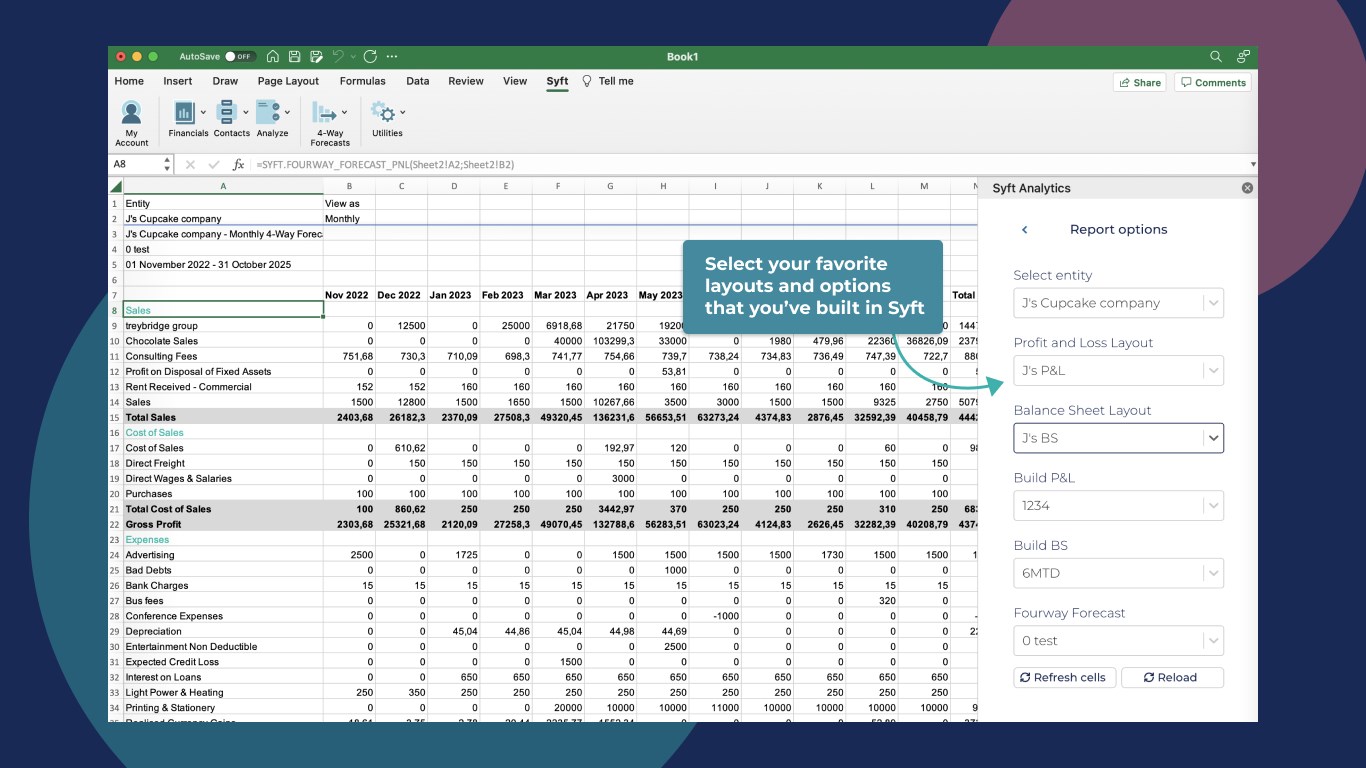Select the 'Consulting Fees' cell
The height and width of the screenshot is (768, 1366).
point(223,356)
